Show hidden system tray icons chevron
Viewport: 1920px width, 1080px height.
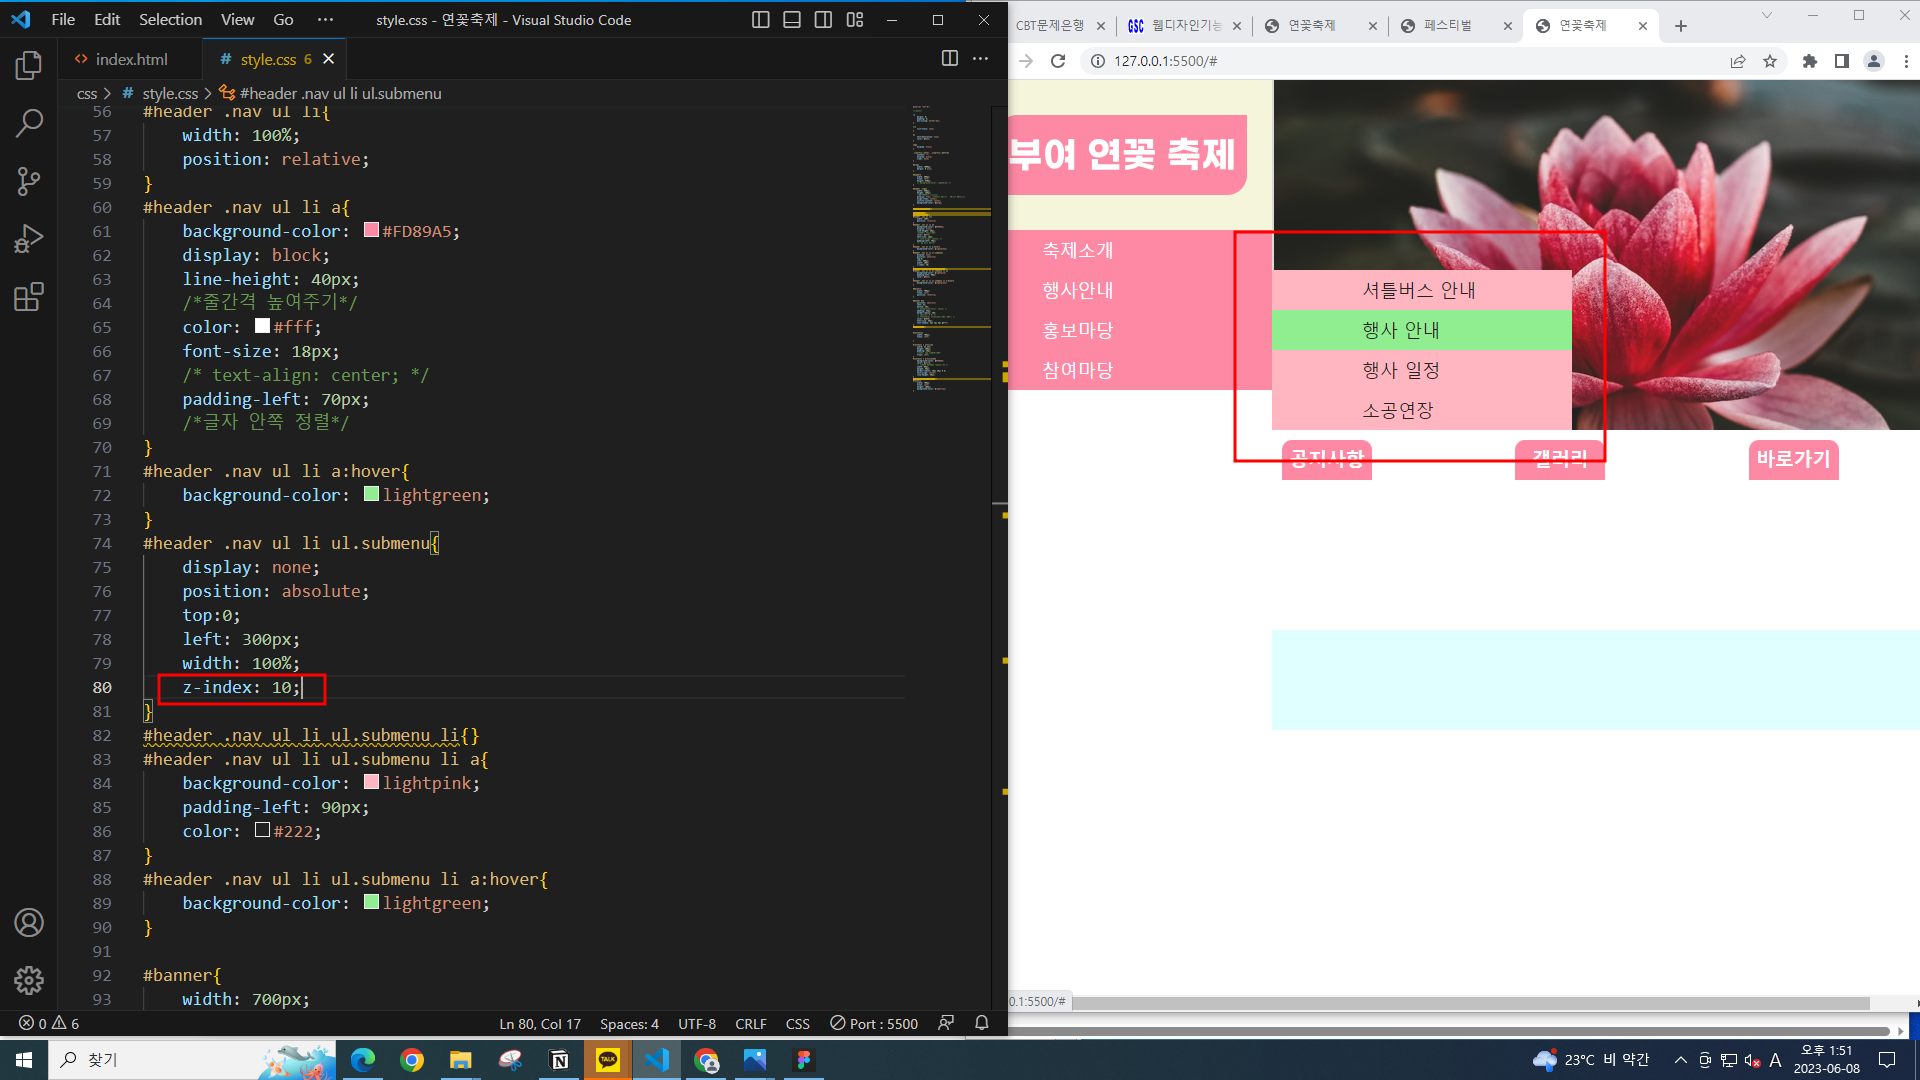click(x=1680, y=1060)
